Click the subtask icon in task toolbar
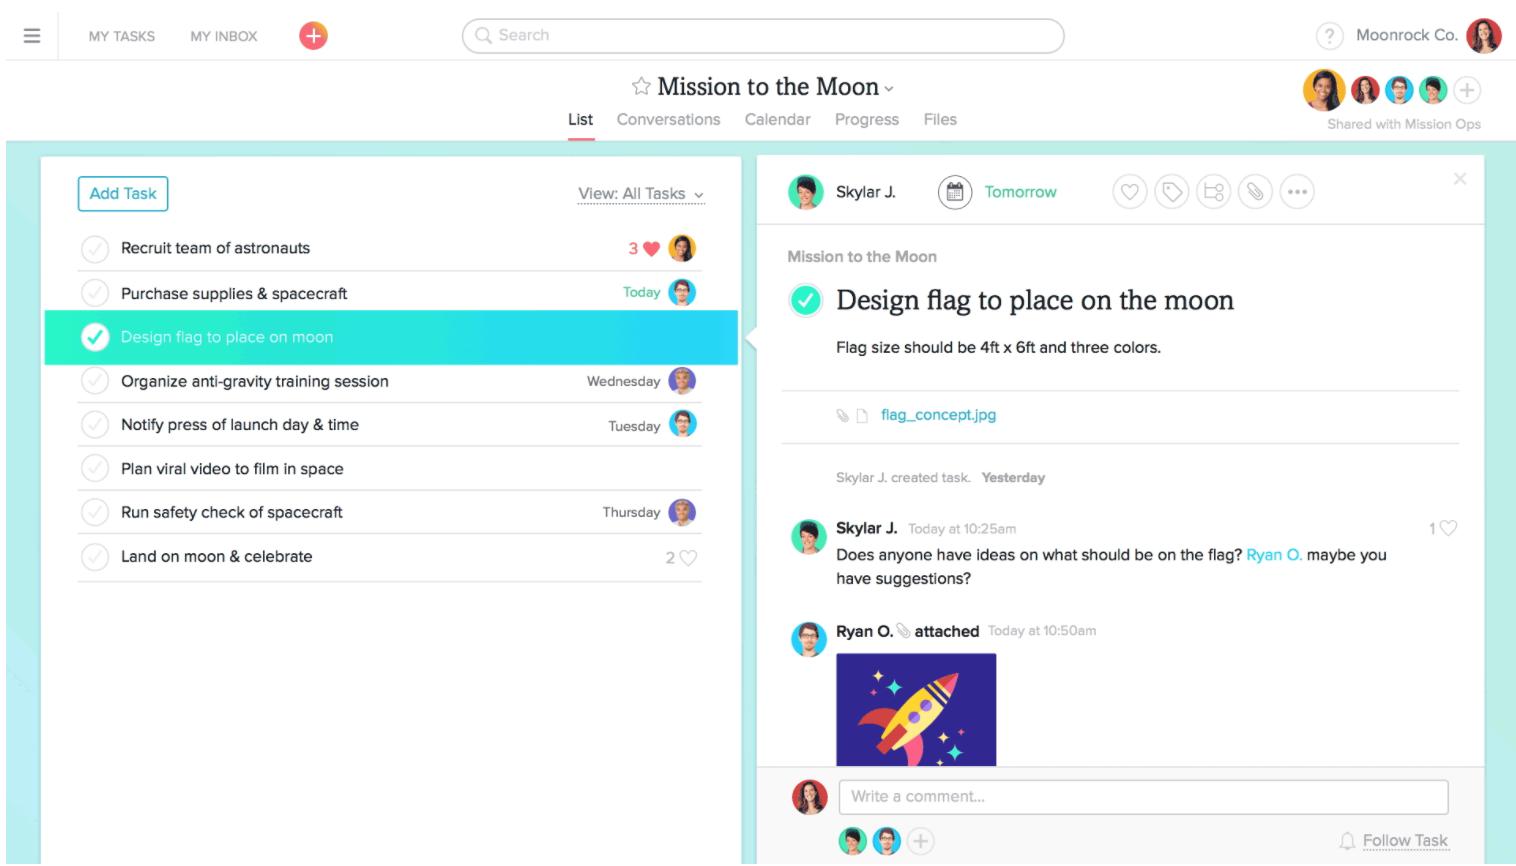 tap(1214, 192)
